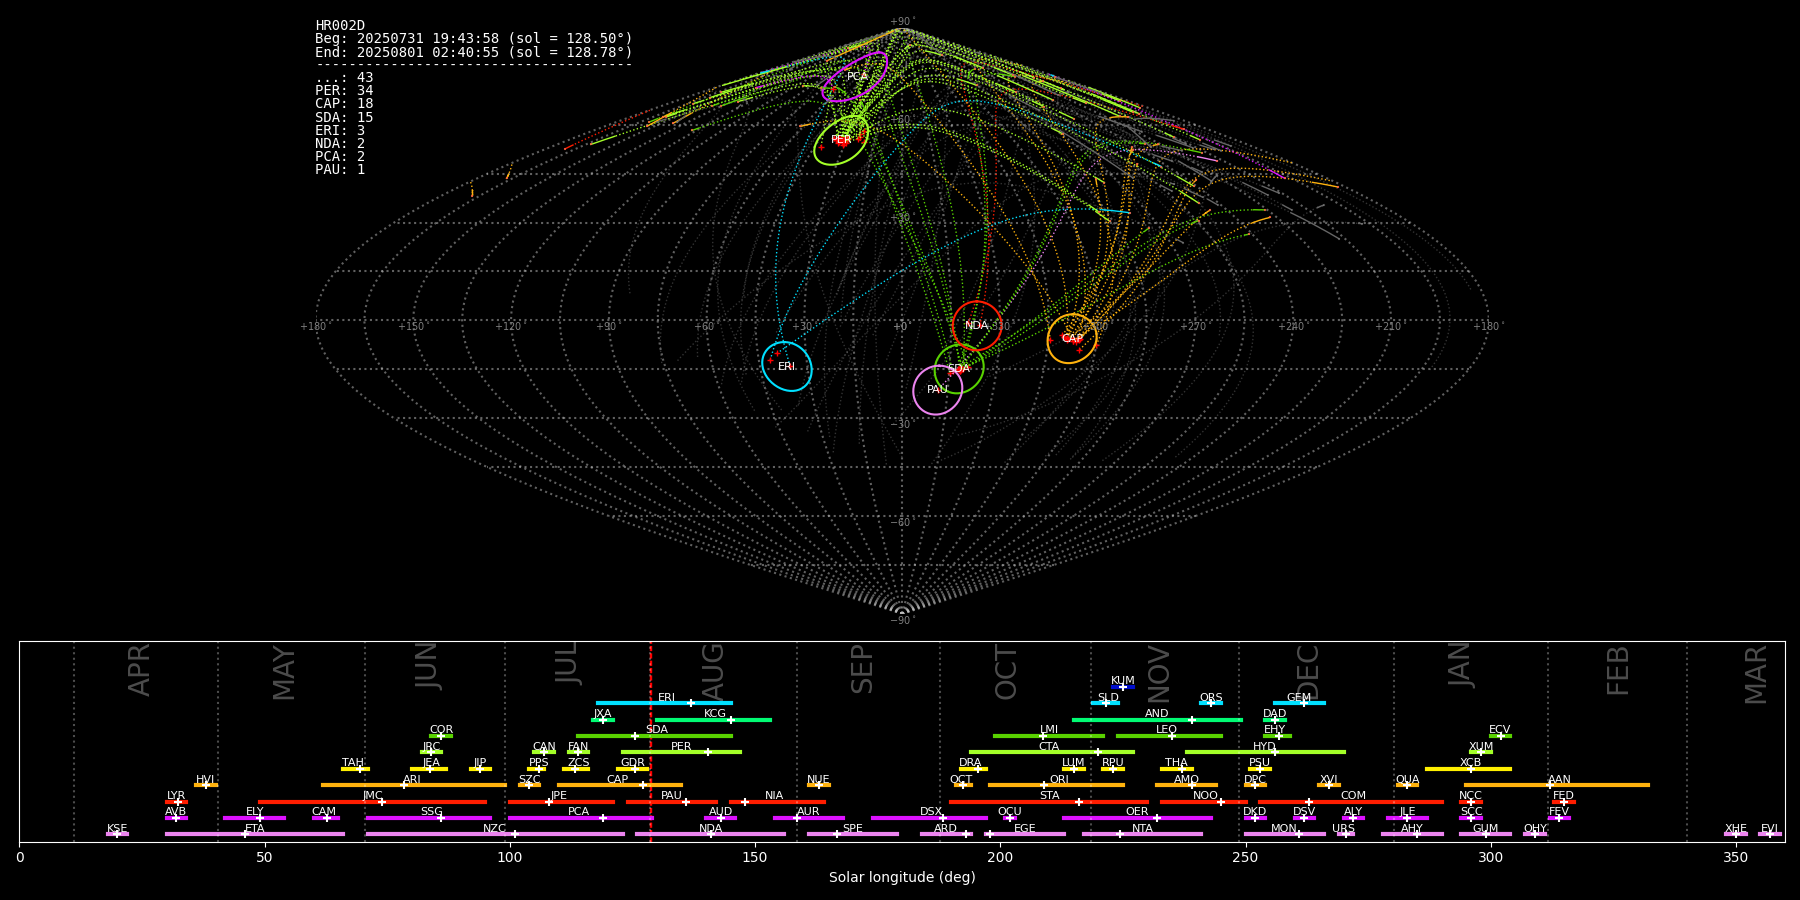Click the KSE shower bar on timeline

pyautogui.click(x=117, y=834)
